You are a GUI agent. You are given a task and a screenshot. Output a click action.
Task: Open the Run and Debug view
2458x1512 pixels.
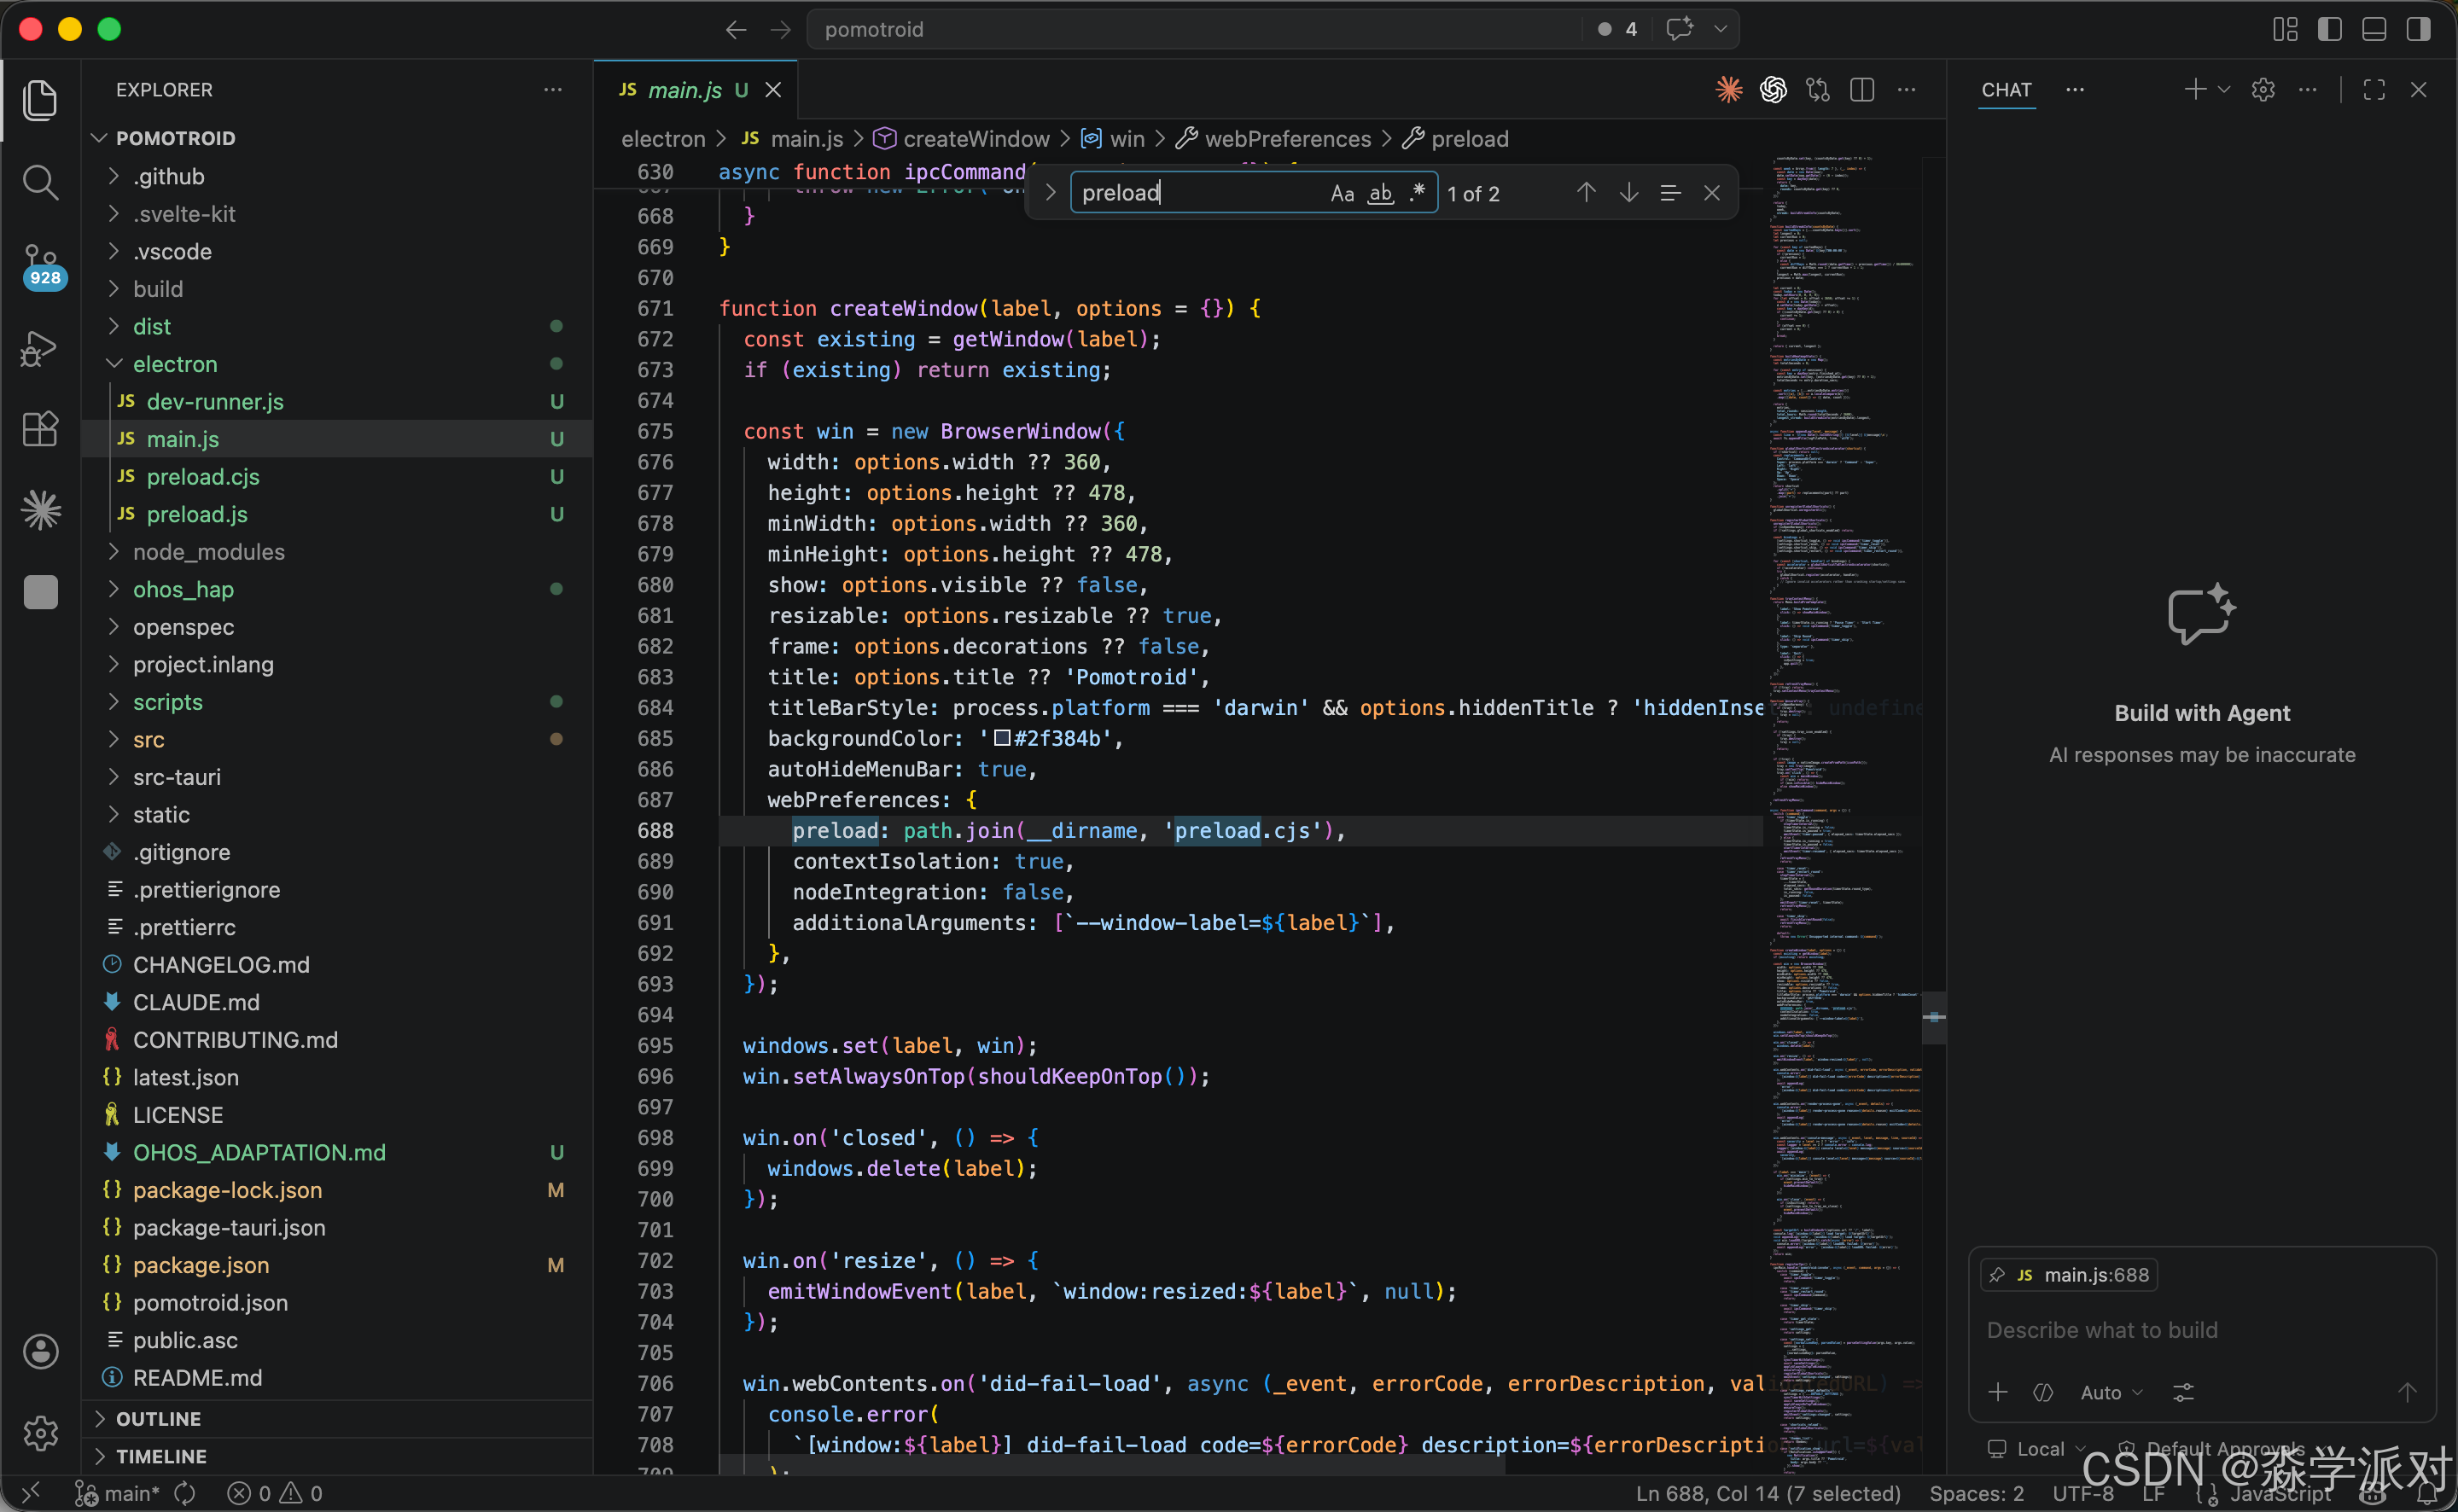(x=40, y=348)
